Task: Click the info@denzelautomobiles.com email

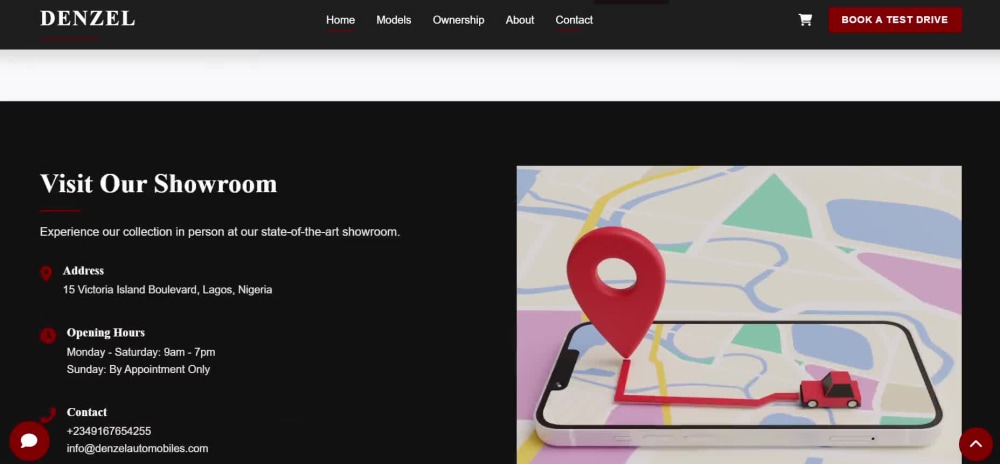Action: [x=137, y=449]
